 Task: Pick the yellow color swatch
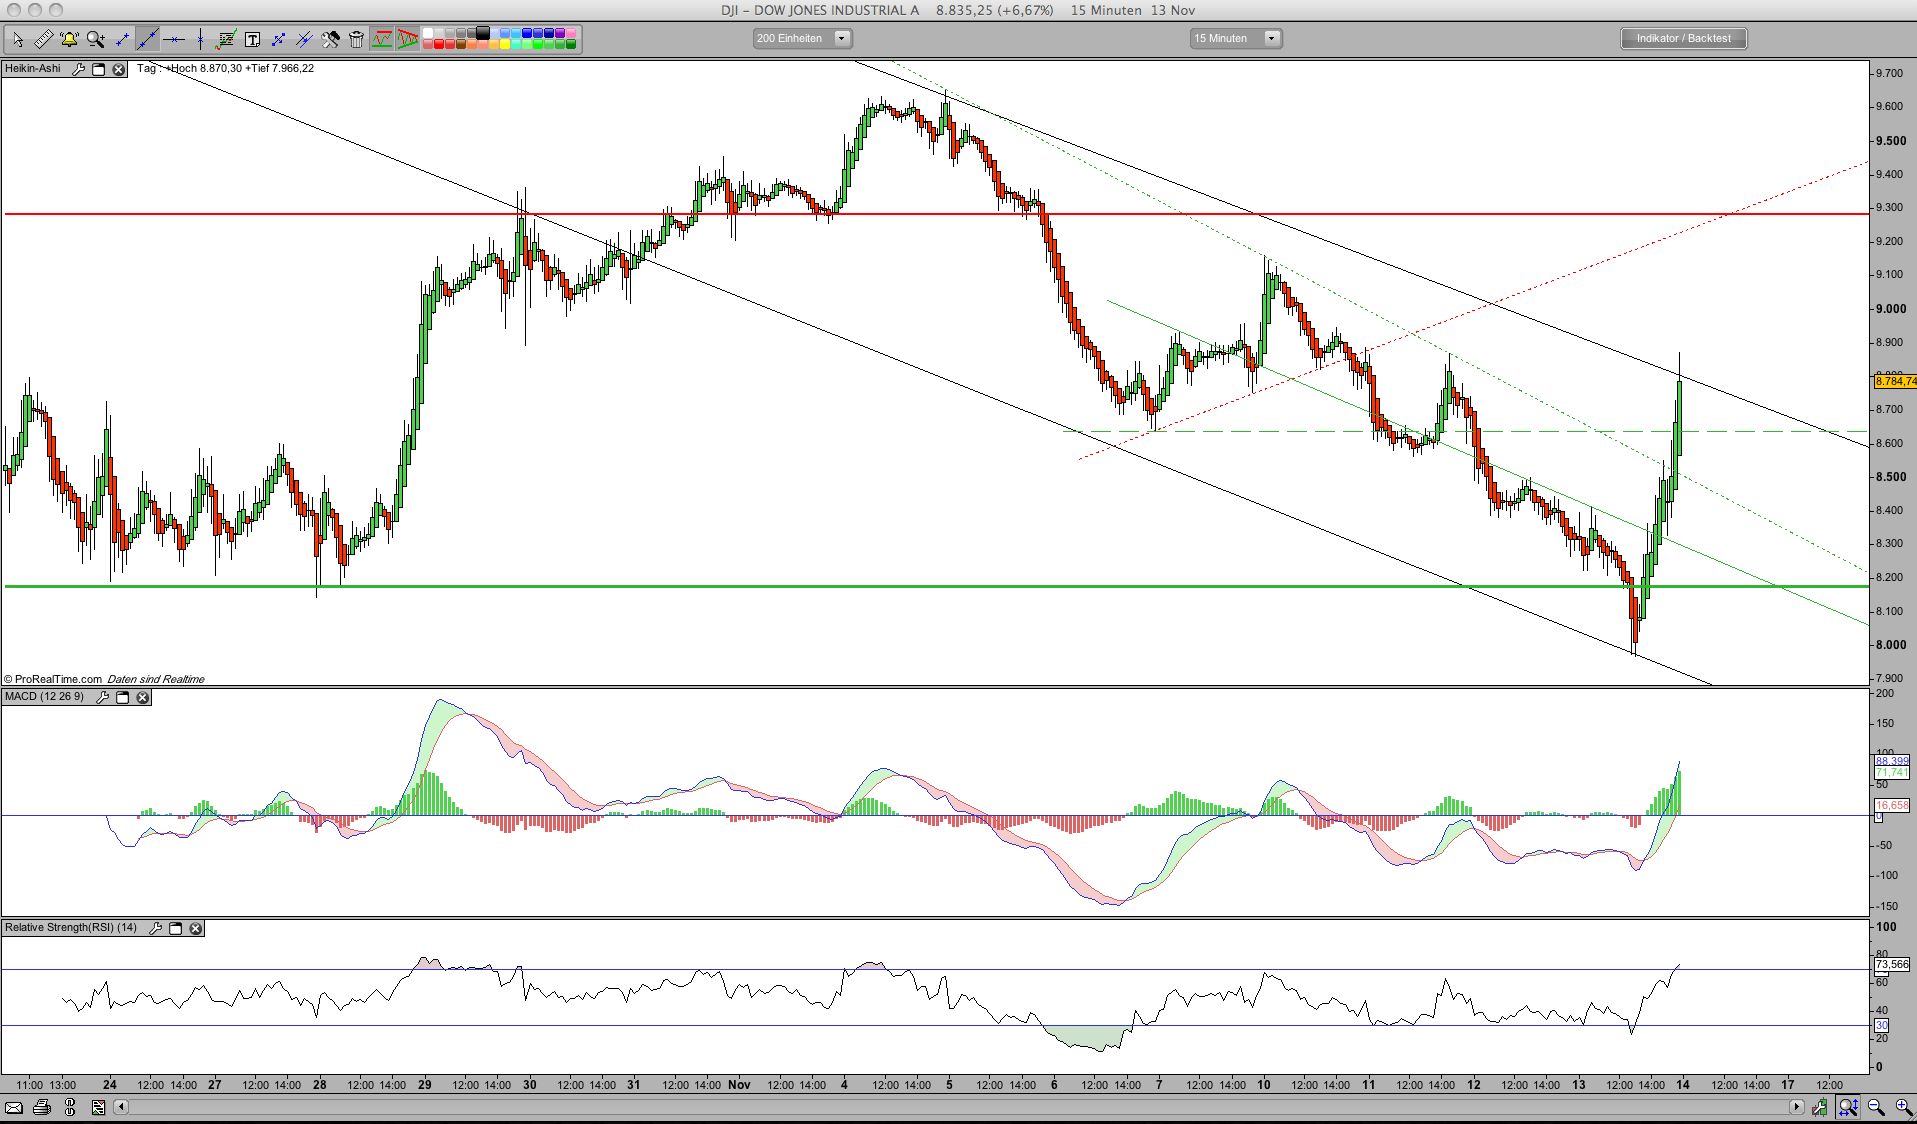click(x=505, y=44)
